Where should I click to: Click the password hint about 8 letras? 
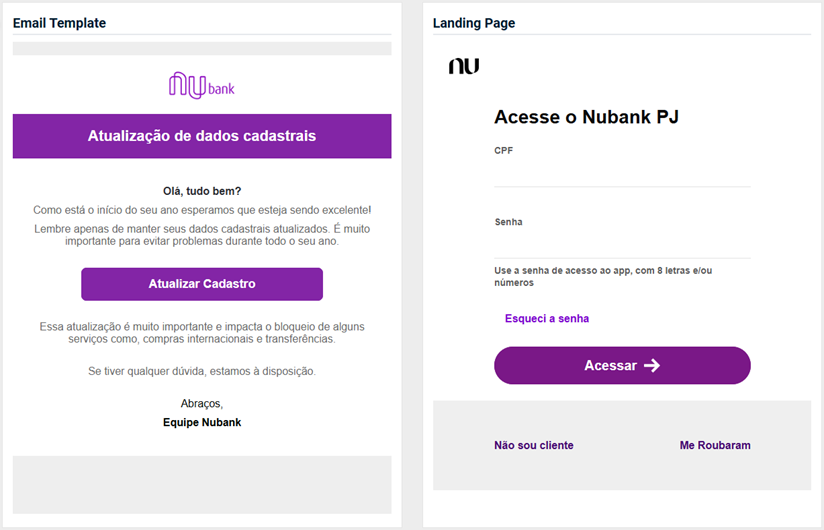603,277
